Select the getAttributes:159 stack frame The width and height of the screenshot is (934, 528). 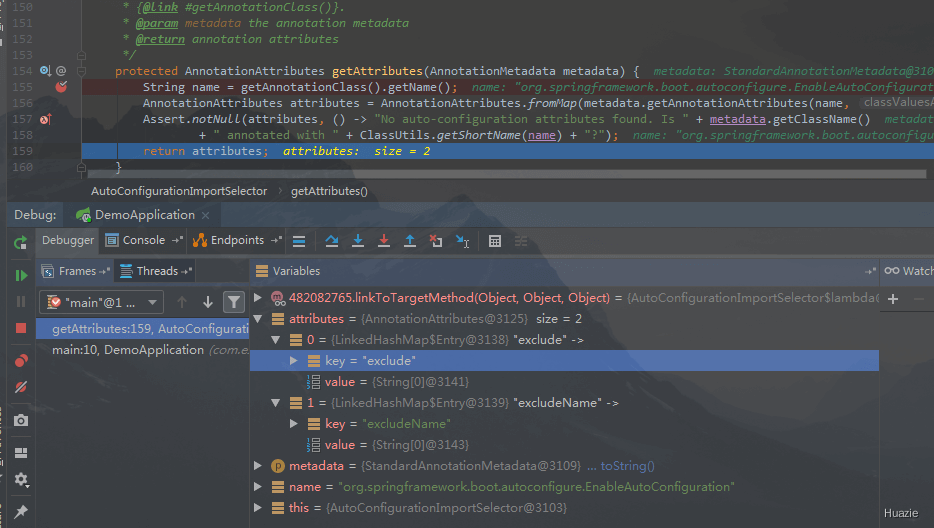142,328
